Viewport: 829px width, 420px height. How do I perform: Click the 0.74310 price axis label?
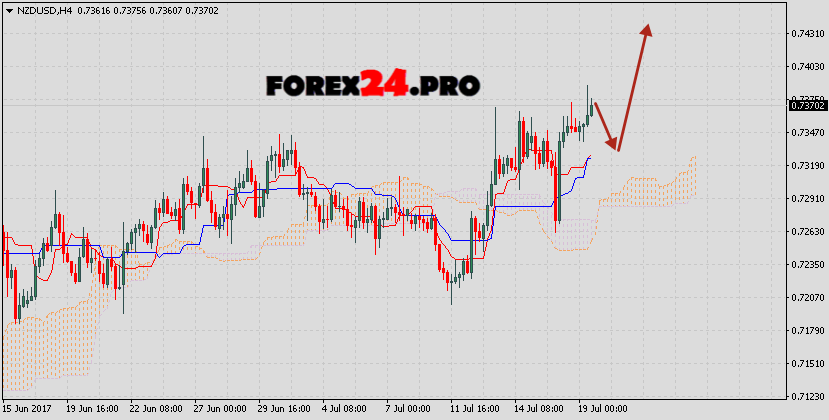807,33
